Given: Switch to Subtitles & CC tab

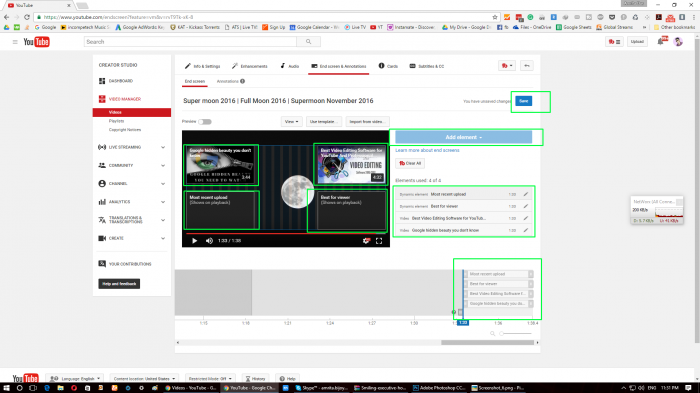Looking at the screenshot, I should click(x=427, y=66).
